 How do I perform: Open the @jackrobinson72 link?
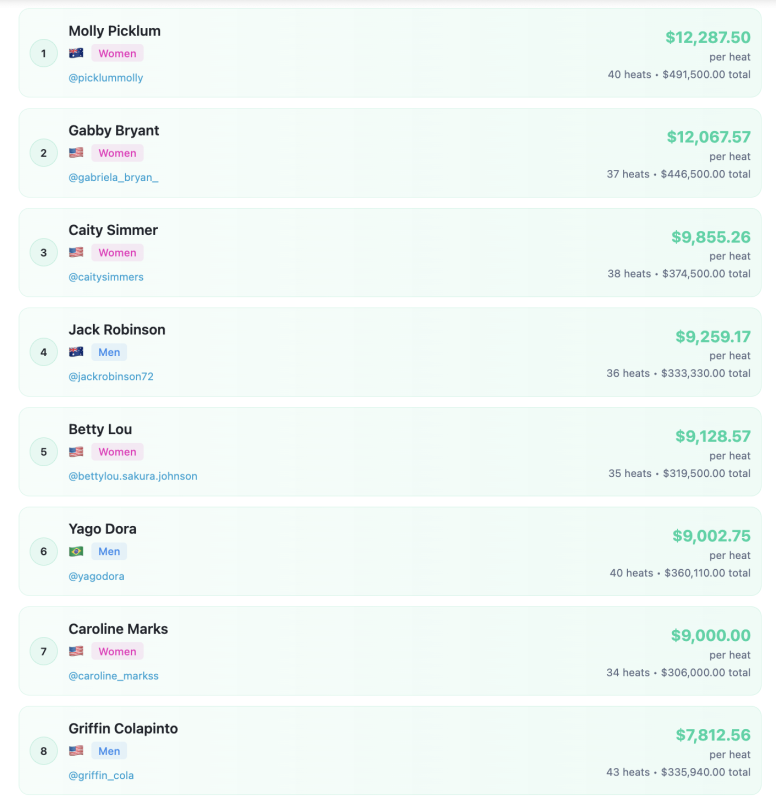click(111, 376)
